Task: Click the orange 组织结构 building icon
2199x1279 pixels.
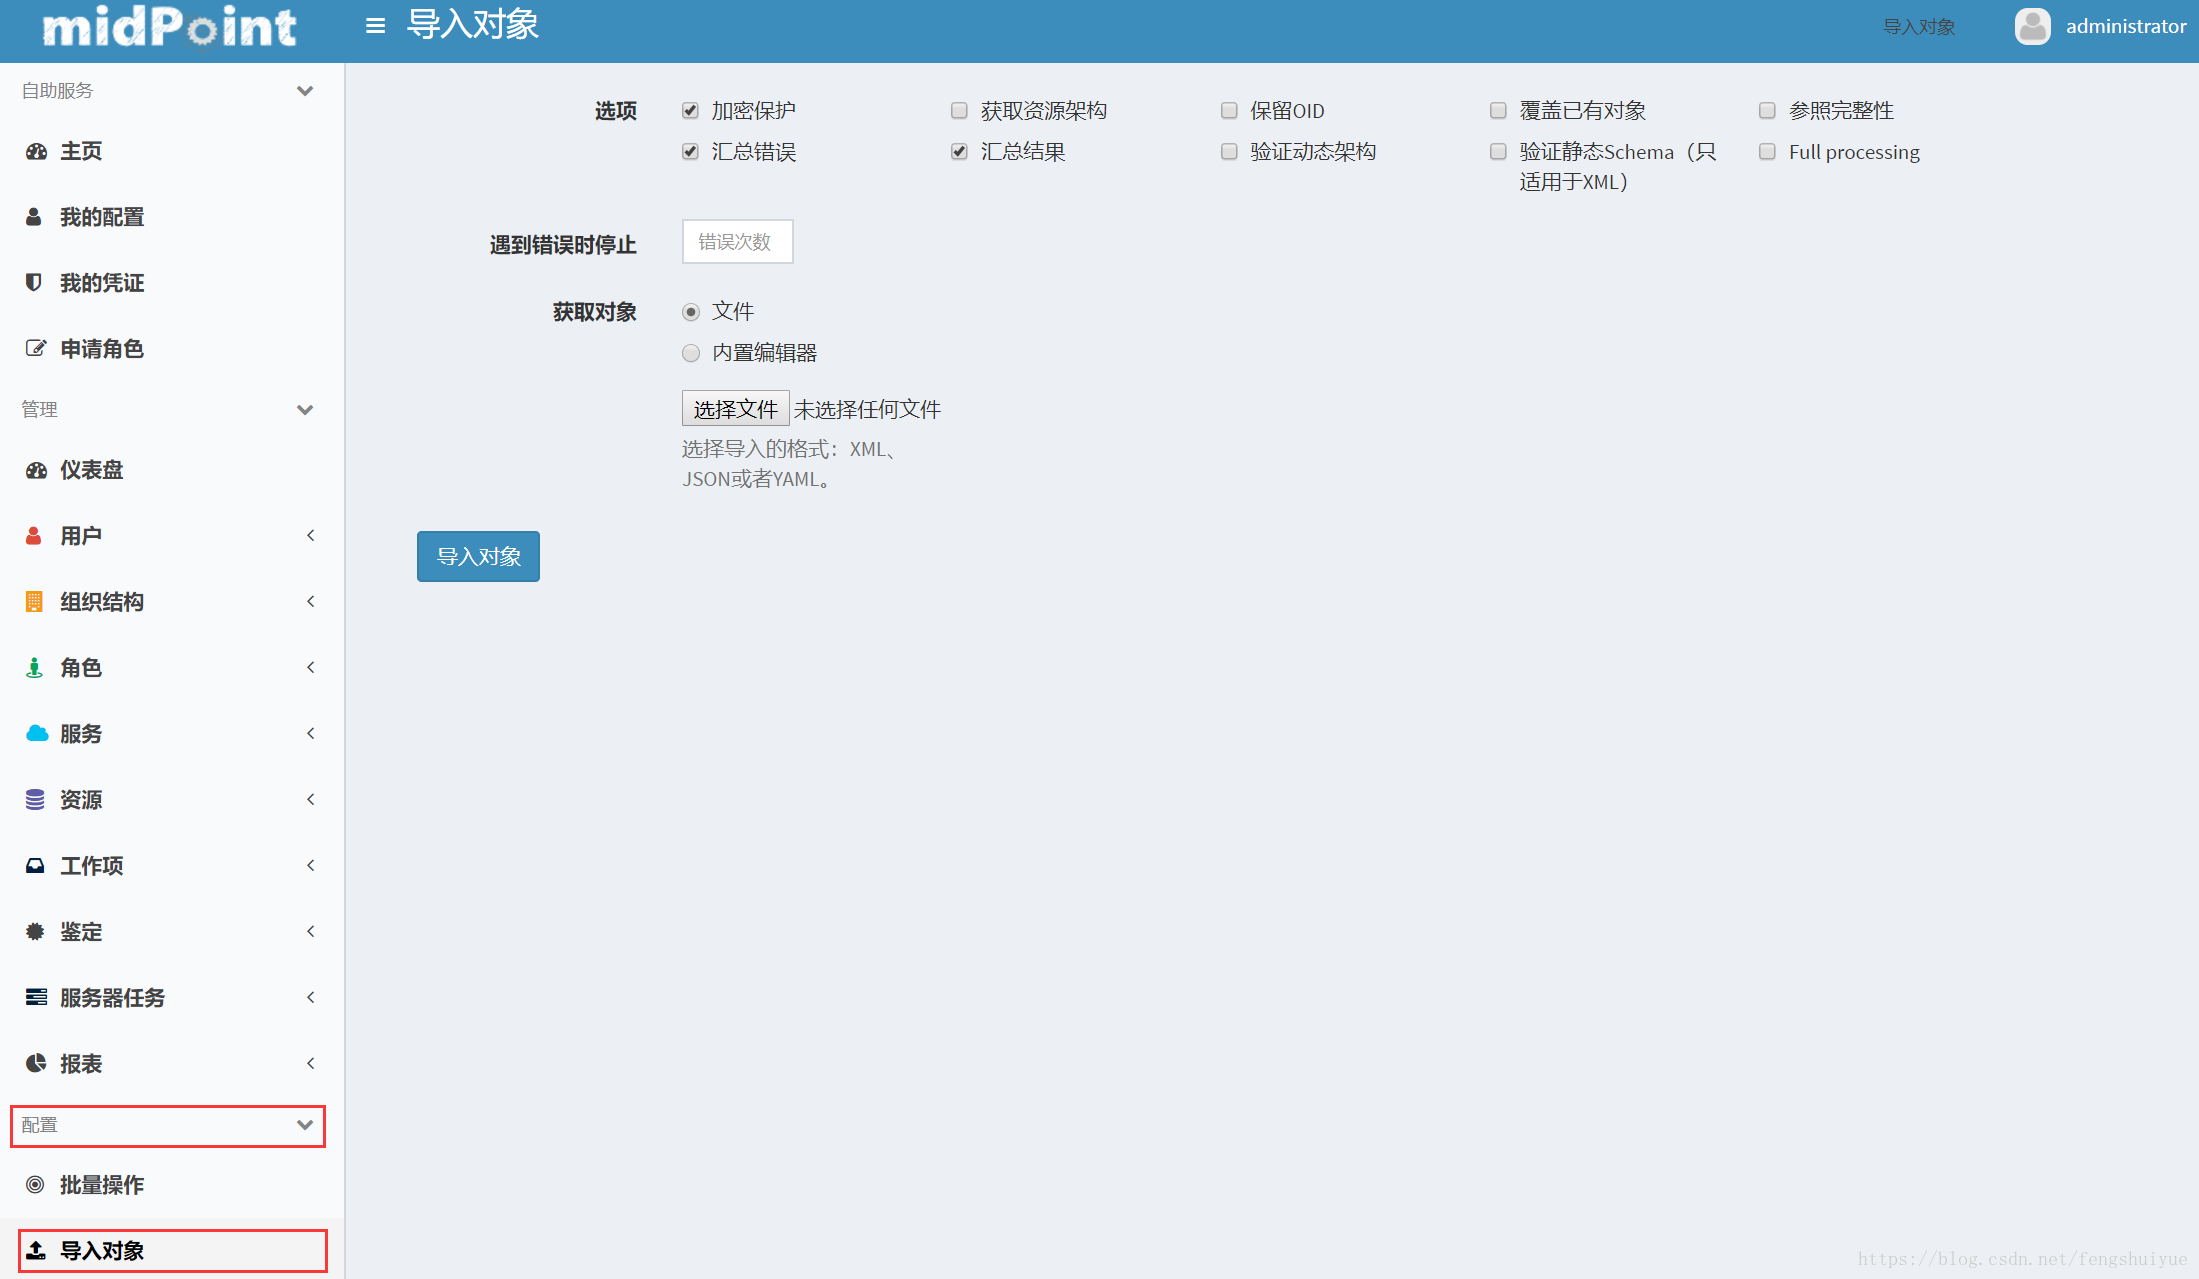Action: (x=34, y=602)
